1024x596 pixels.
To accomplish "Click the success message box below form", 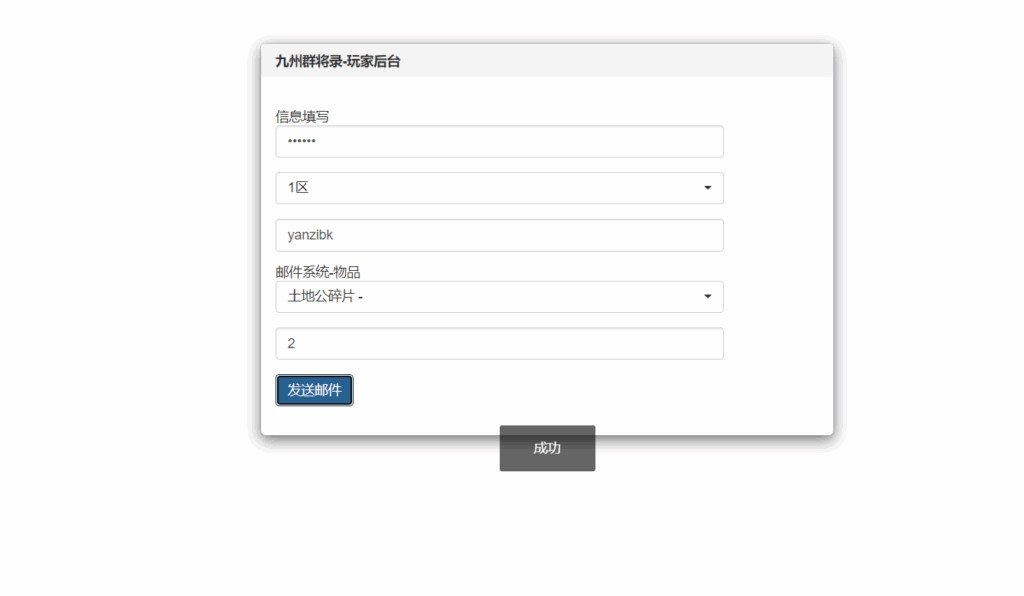I will coord(546,448).
